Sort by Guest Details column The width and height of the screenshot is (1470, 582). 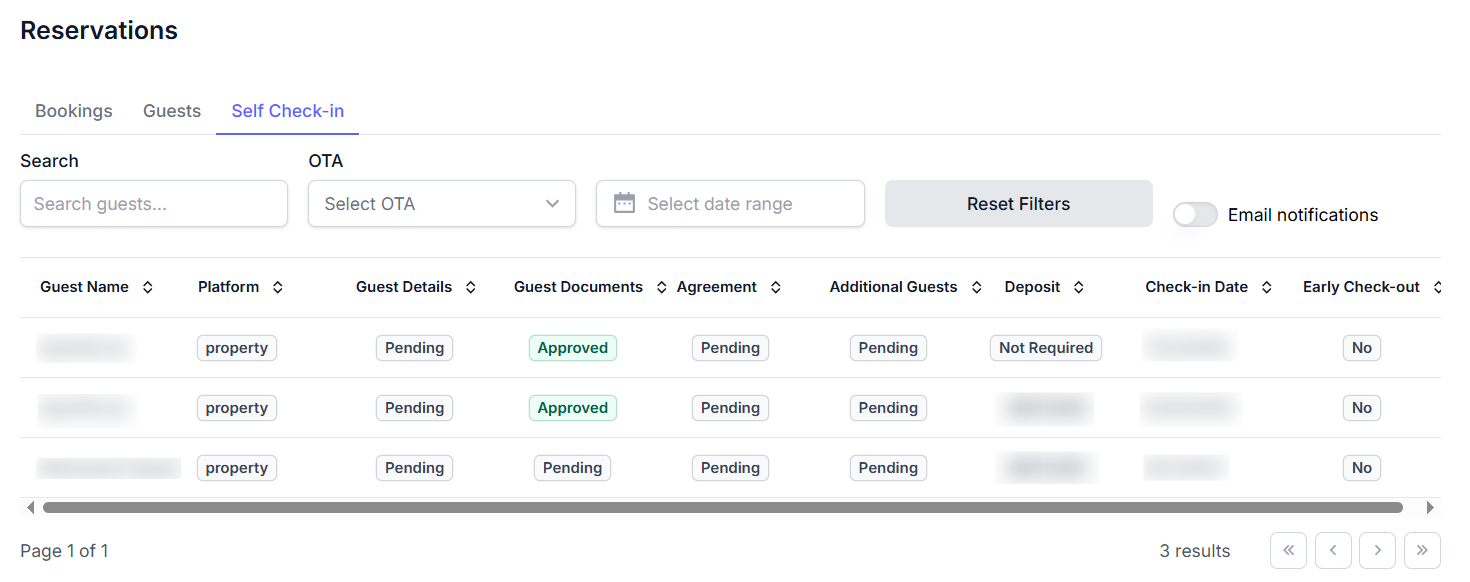[x=470, y=287]
